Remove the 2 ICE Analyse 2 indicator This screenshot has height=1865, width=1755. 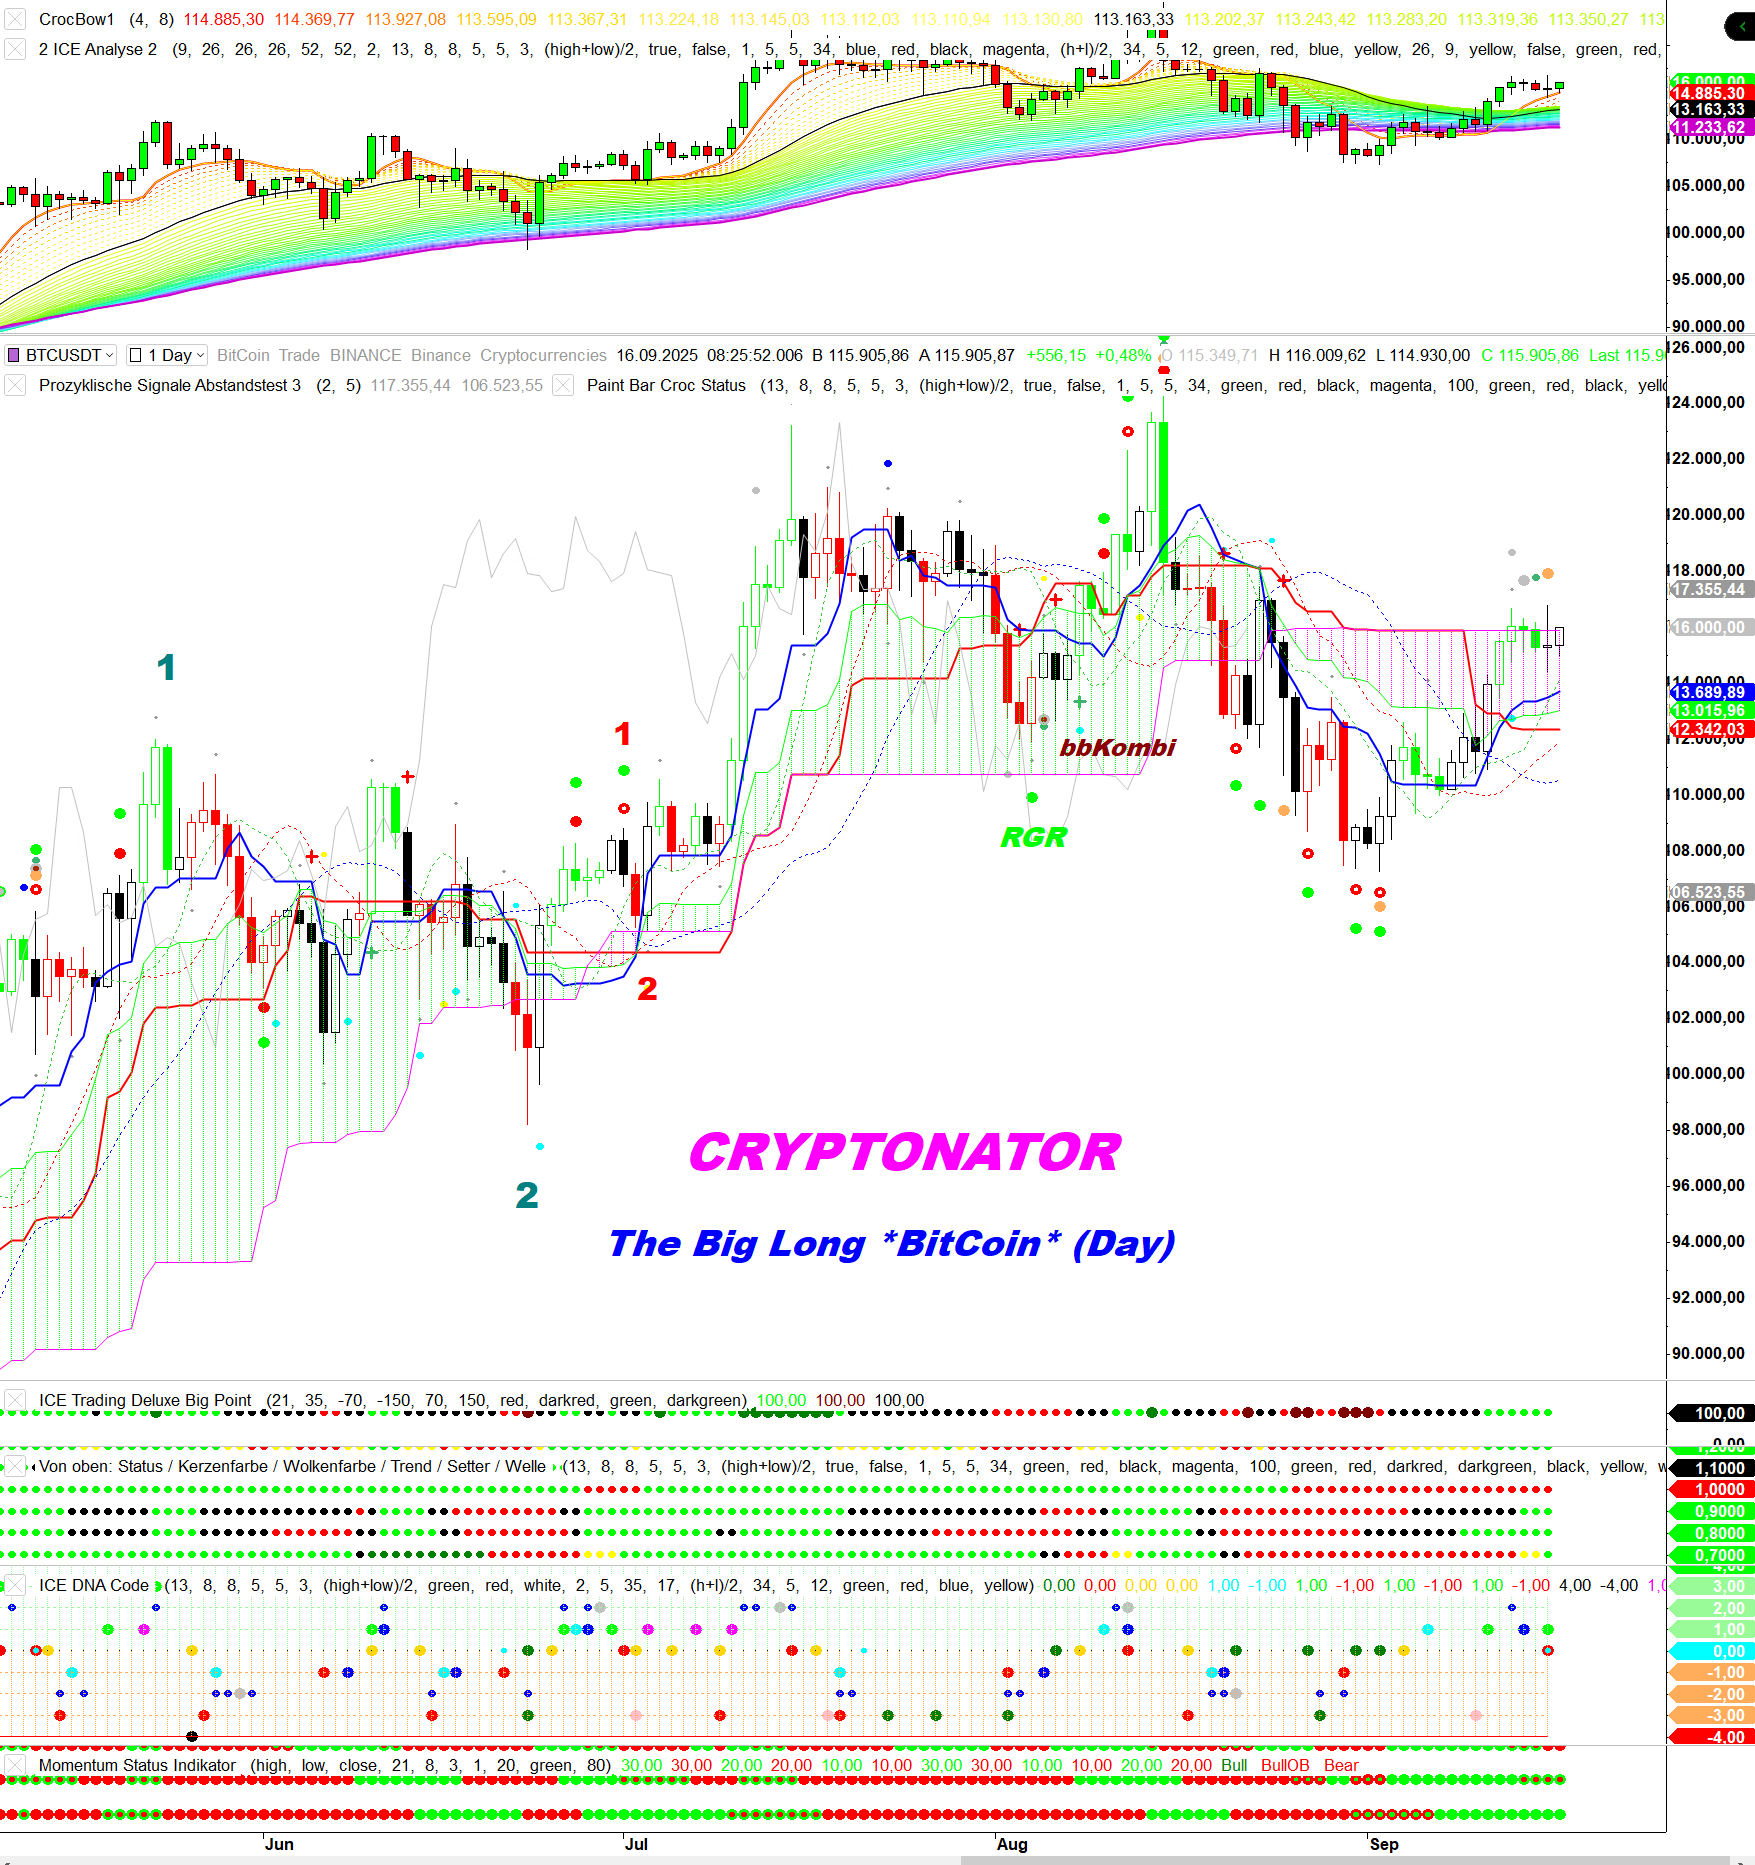[15, 49]
